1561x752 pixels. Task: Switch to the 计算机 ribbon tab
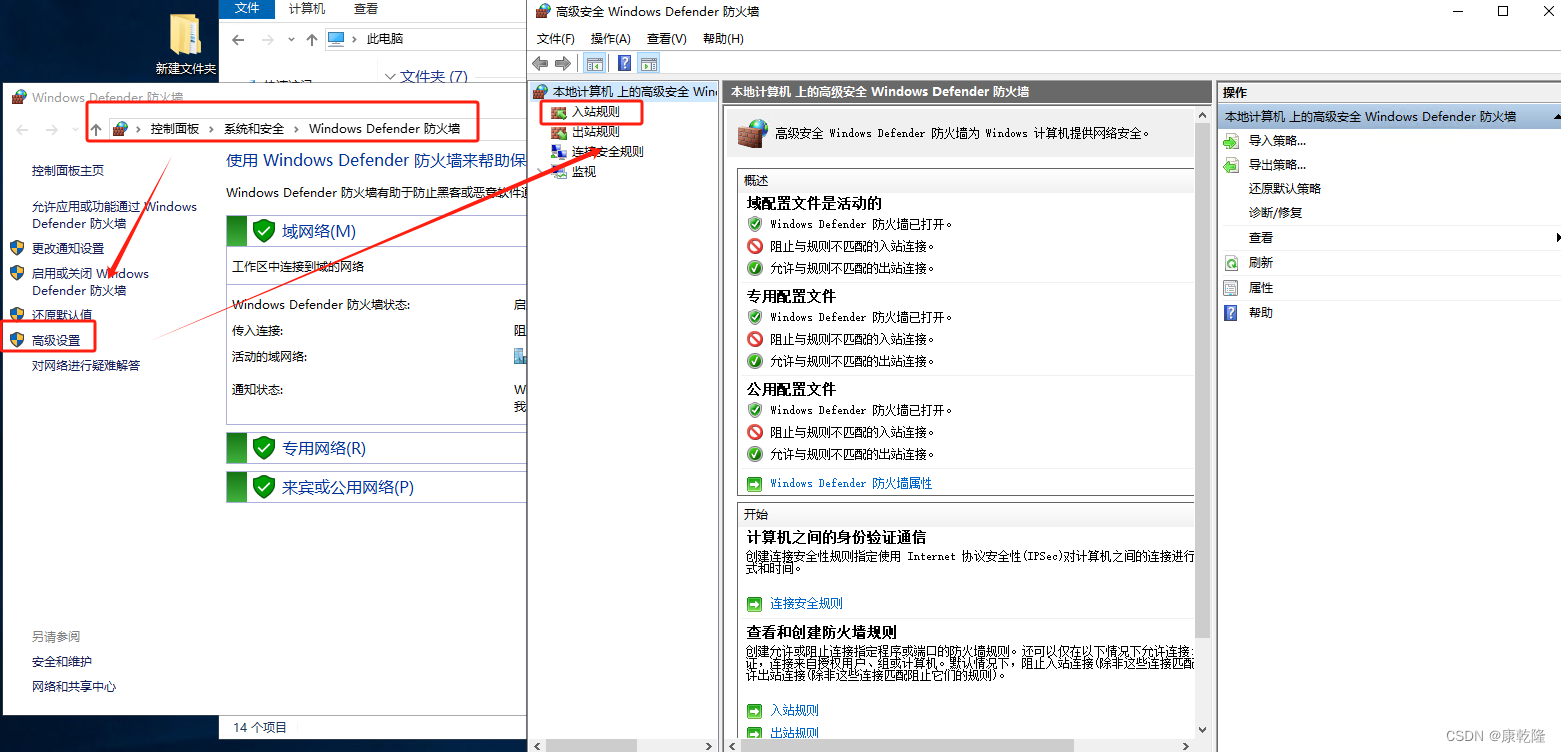click(305, 9)
